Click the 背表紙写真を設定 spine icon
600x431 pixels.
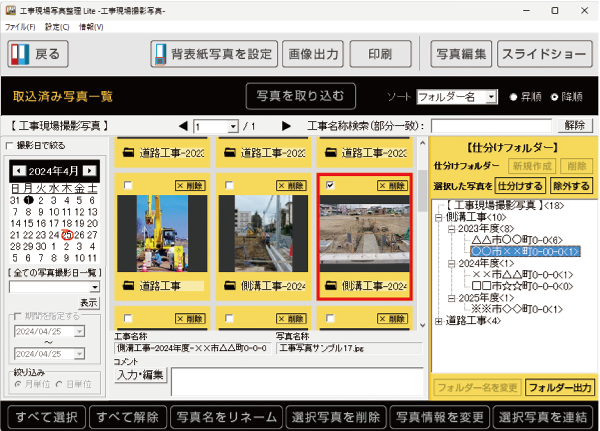(161, 54)
